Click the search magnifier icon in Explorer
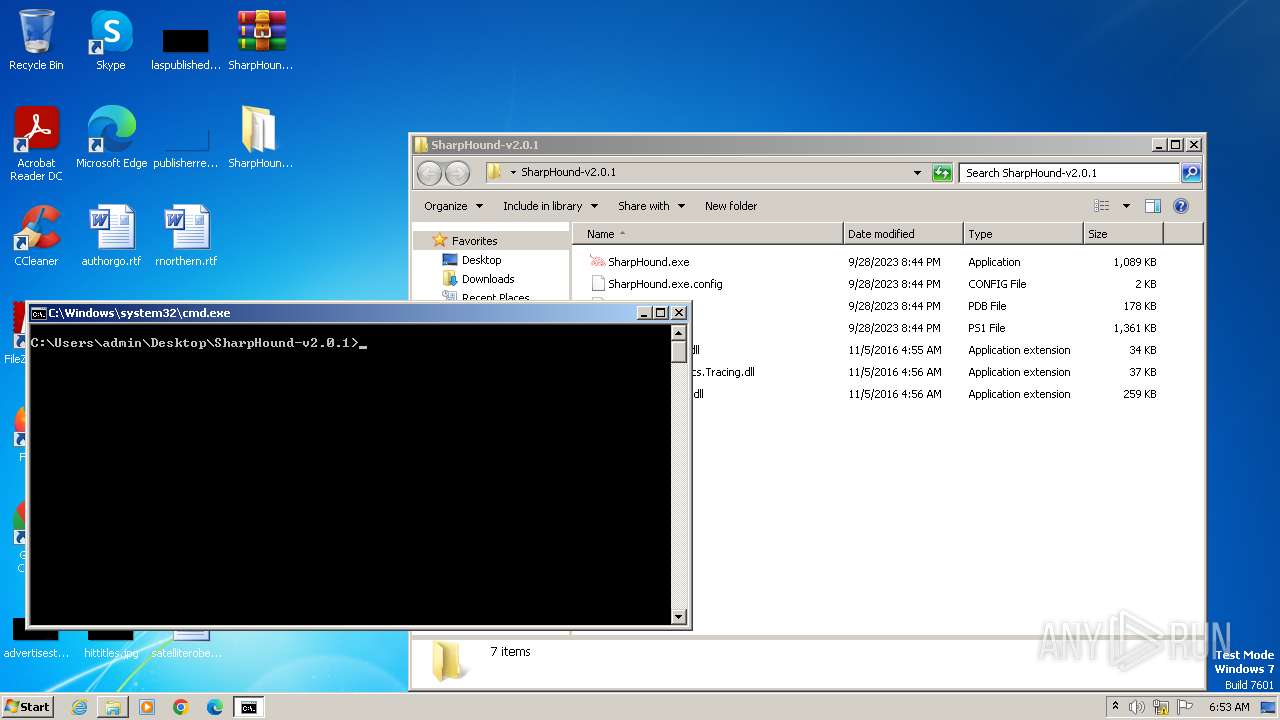The height and width of the screenshot is (720, 1280). point(1191,173)
